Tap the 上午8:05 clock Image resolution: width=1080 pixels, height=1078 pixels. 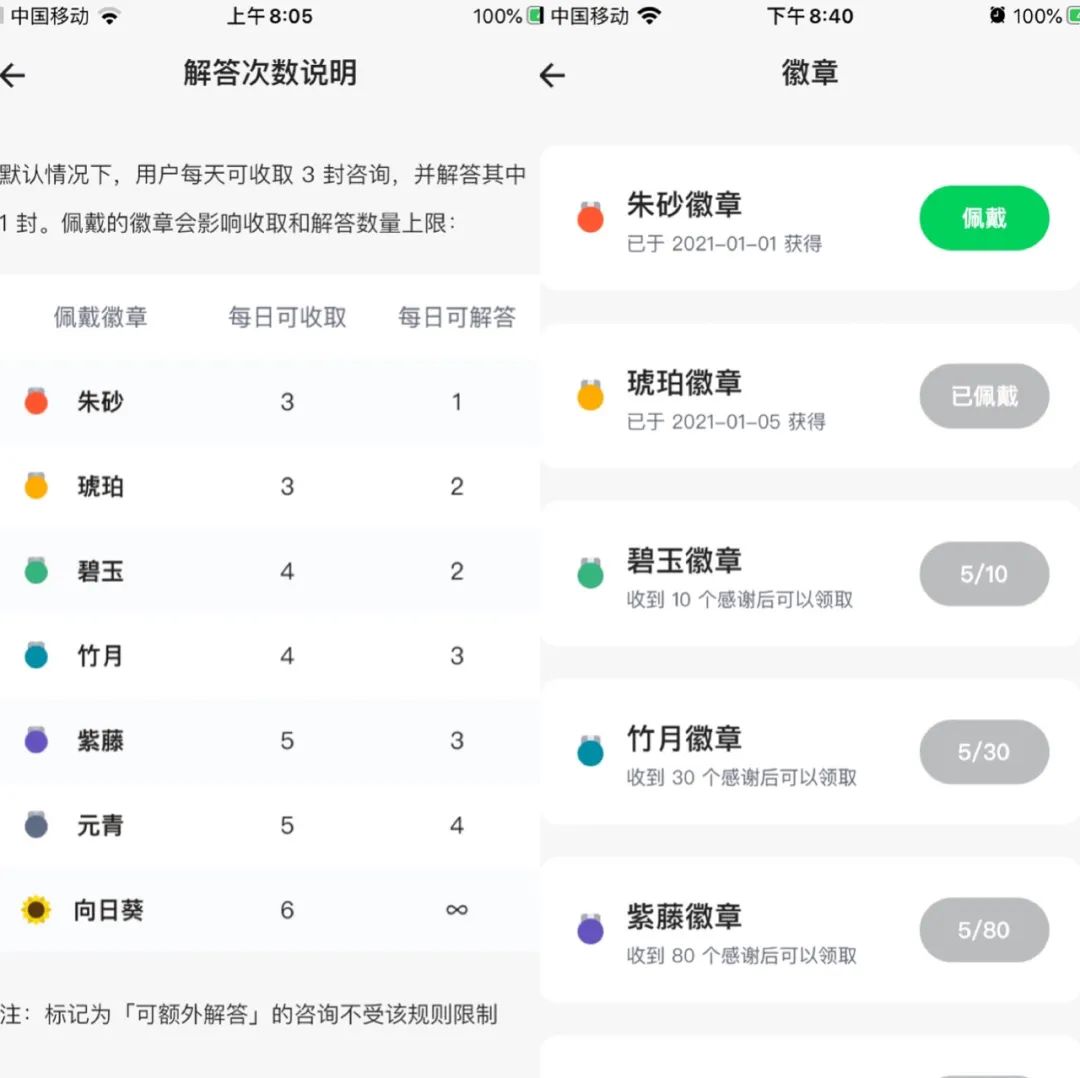(x=269, y=15)
